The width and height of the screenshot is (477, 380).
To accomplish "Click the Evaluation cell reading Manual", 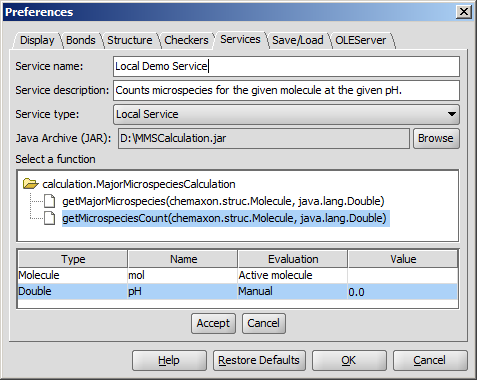I will pos(292,292).
